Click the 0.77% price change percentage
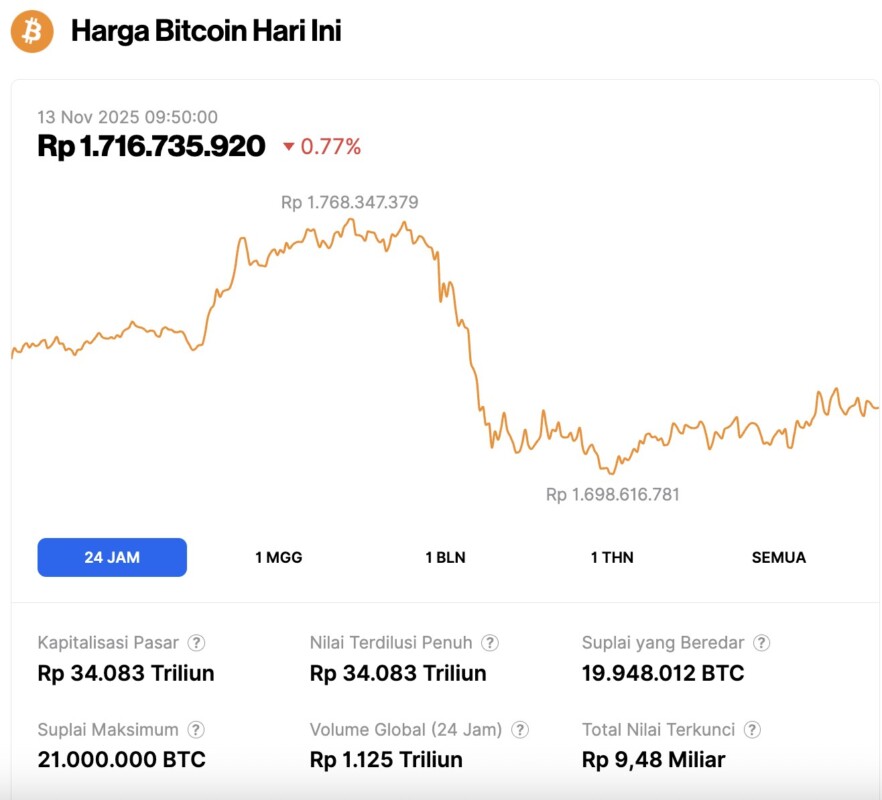This screenshot has height=800, width=882. [x=331, y=147]
